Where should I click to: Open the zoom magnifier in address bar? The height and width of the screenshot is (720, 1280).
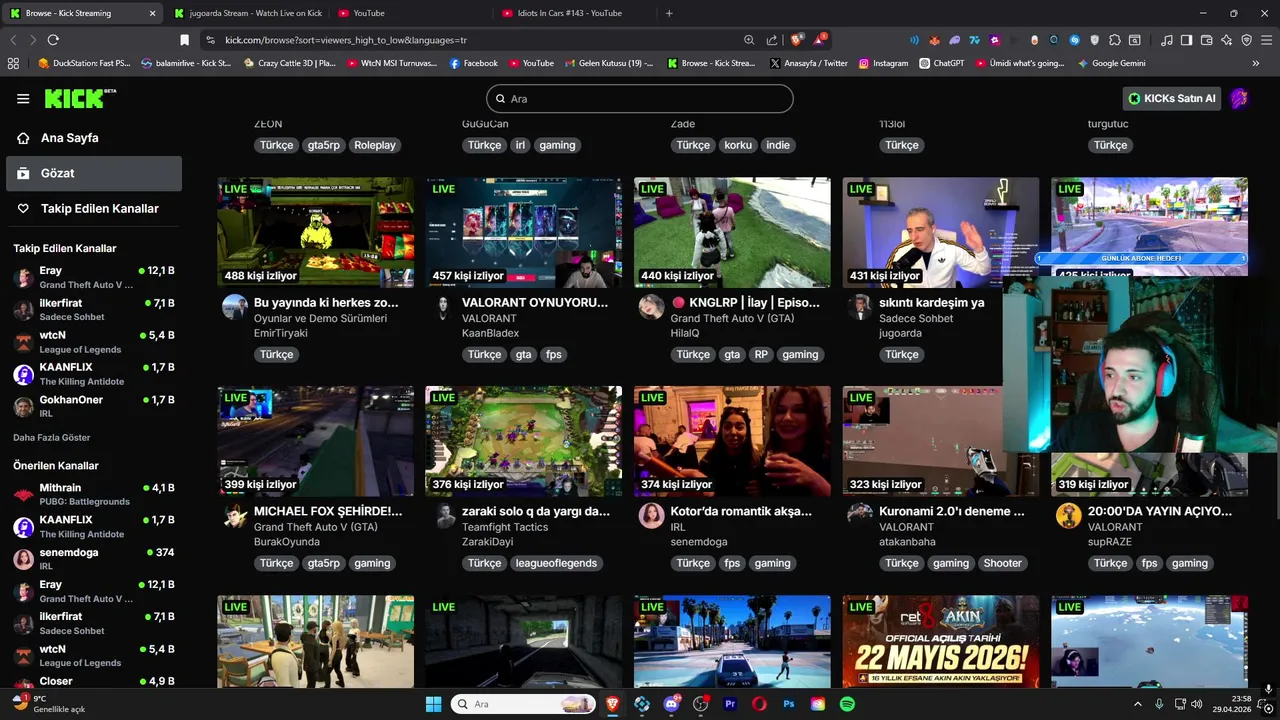pyautogui.click(x=749, y=40)
